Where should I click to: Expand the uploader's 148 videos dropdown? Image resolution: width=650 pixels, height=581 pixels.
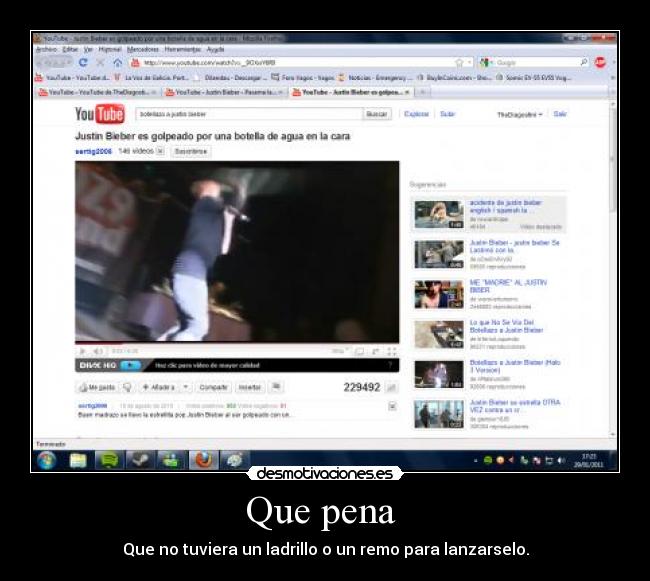click(160, 151)
